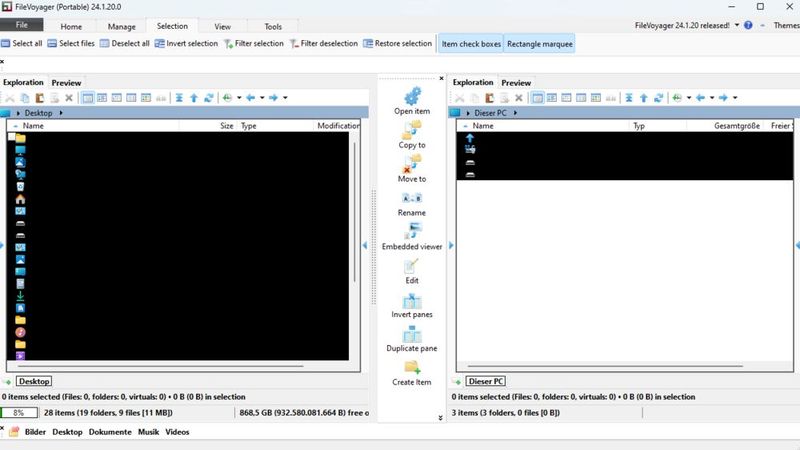800x450 pixels.
Task: Open the File menu
Action: (22, 25)
